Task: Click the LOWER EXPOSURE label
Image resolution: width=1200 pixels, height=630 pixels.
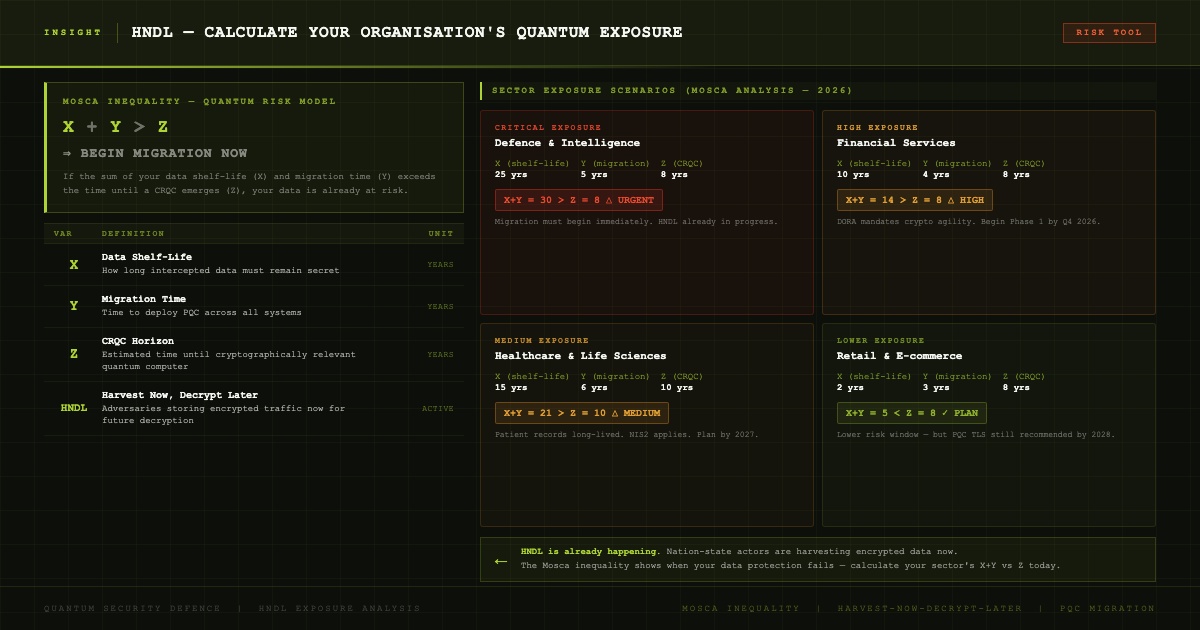Action: pyautogui.click(x=881, y=341)
